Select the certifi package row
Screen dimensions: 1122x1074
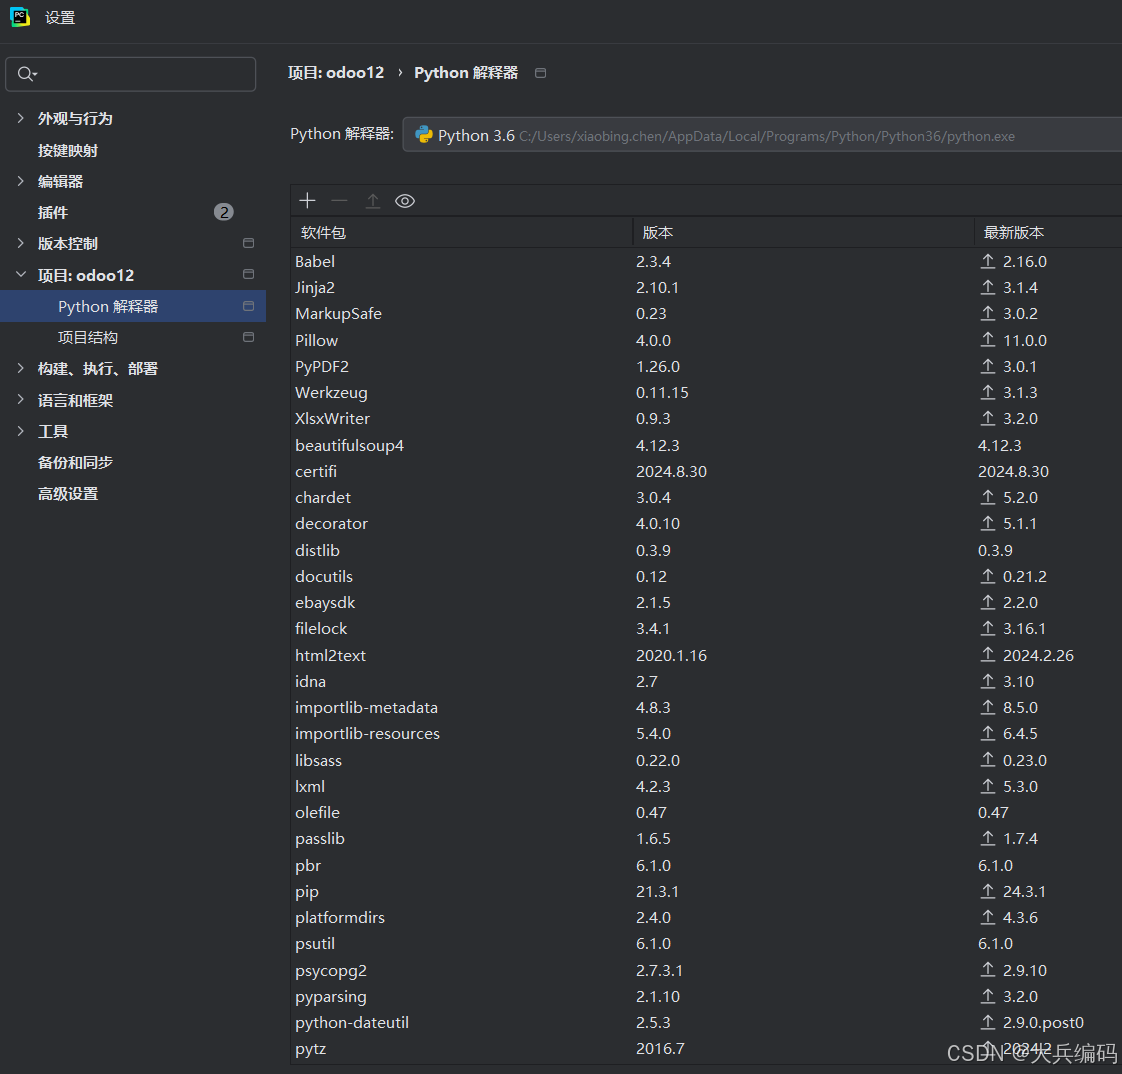(x=706, y=472)
